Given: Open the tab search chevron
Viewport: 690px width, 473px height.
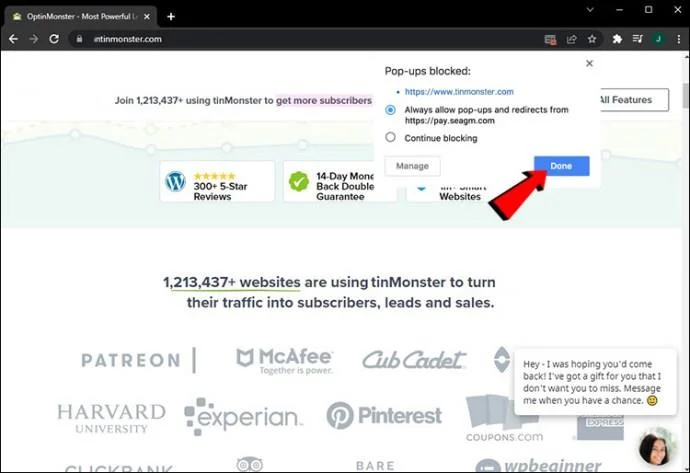Looking at the screenshot, I should [590, 10].
